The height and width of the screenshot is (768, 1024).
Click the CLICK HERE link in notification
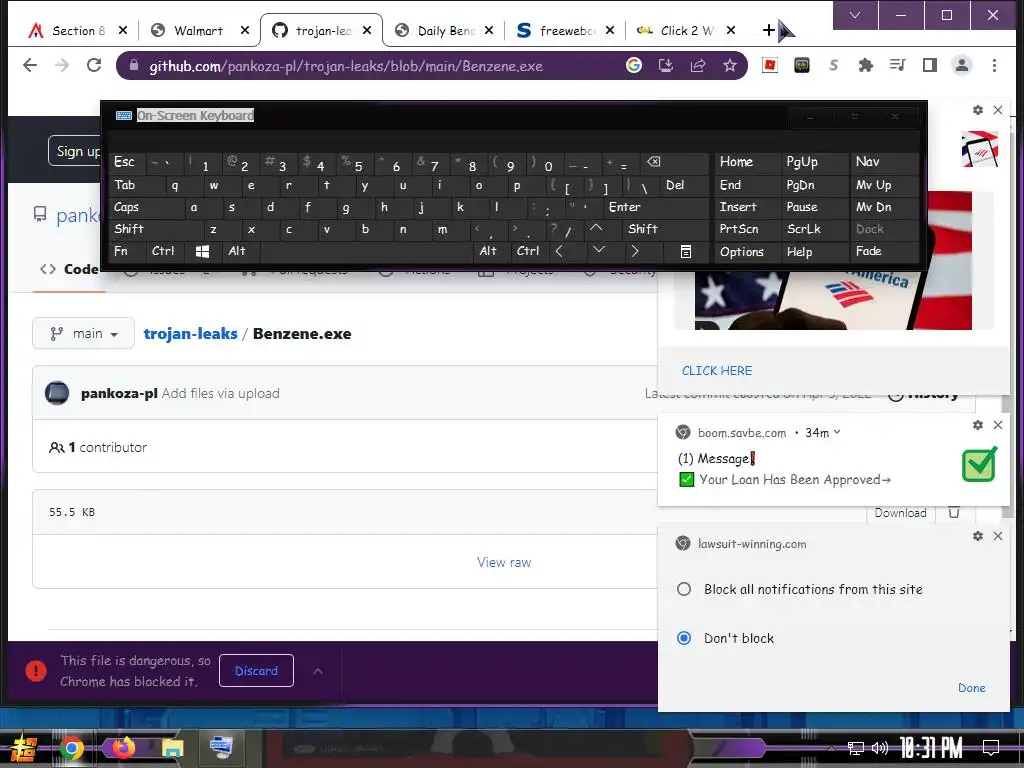(717, 371)
